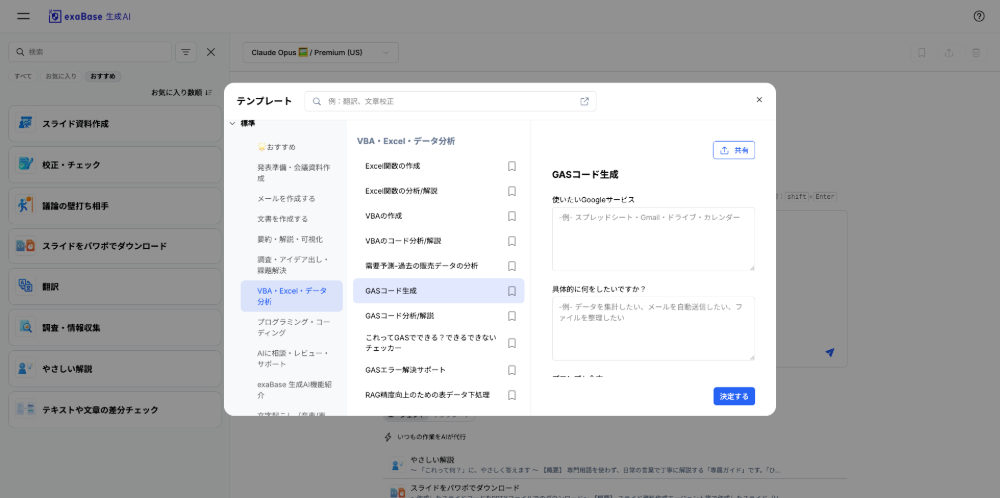Select AIに相談・レビュー・サポート category
This screenshot has height=498, width=1000.
(291, 358)
